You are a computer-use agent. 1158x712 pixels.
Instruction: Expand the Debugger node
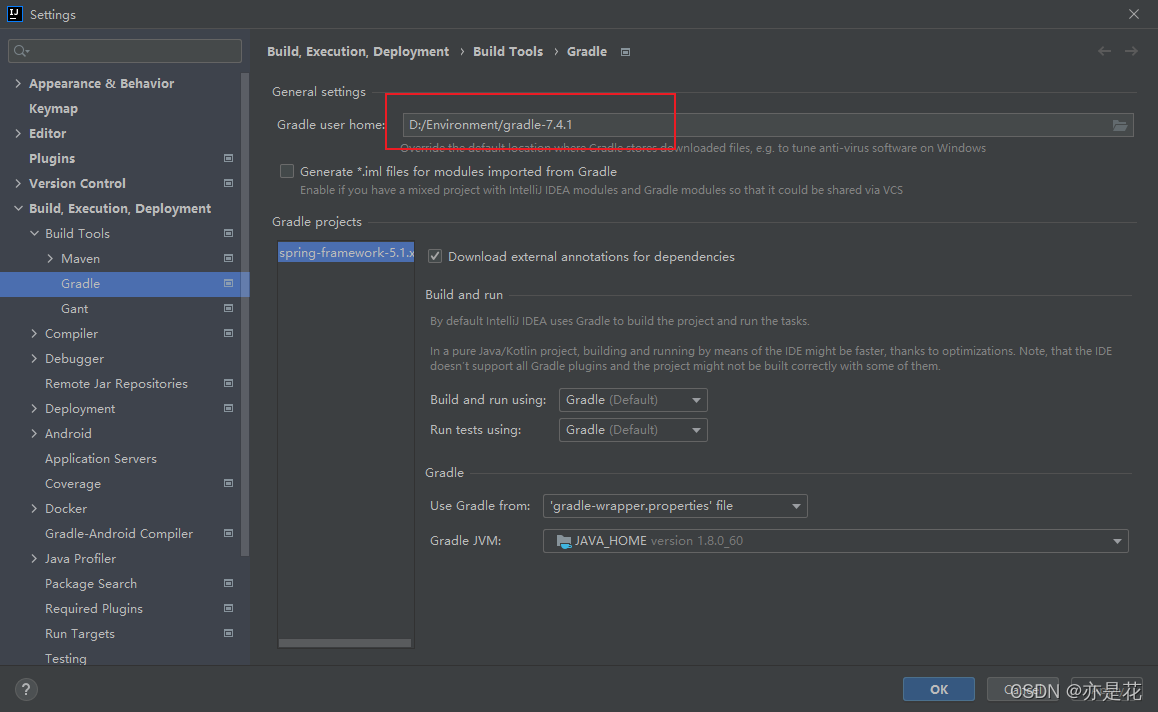(x=34, y=358)
